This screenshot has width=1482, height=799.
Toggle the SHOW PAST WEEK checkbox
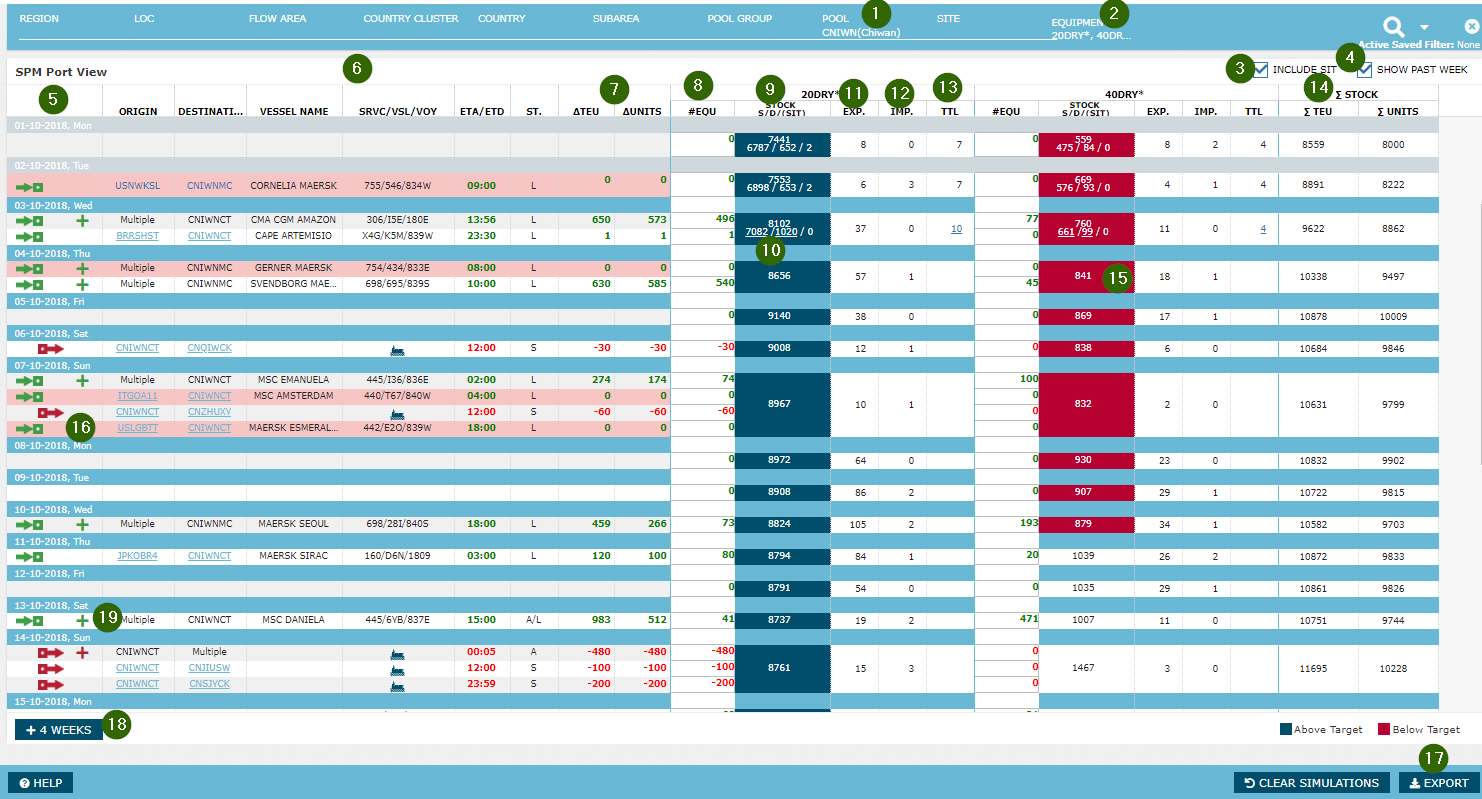1364,69
